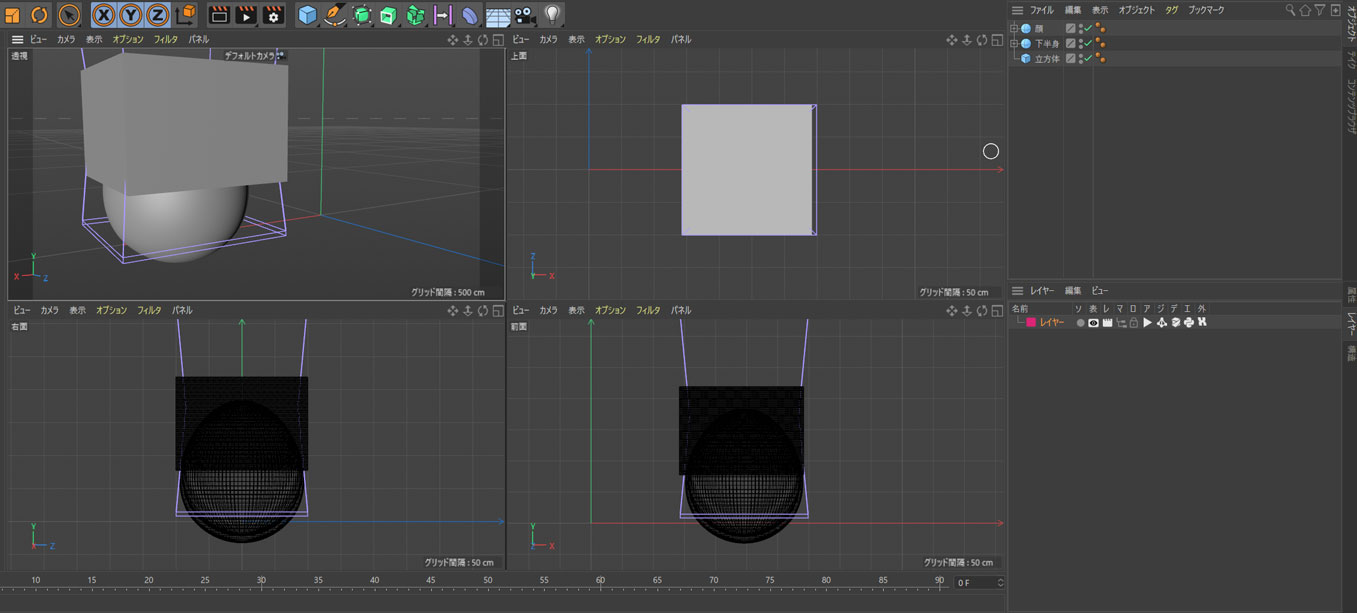
Task: Open the タグ menu in Object Manager
Action: 1171,10
